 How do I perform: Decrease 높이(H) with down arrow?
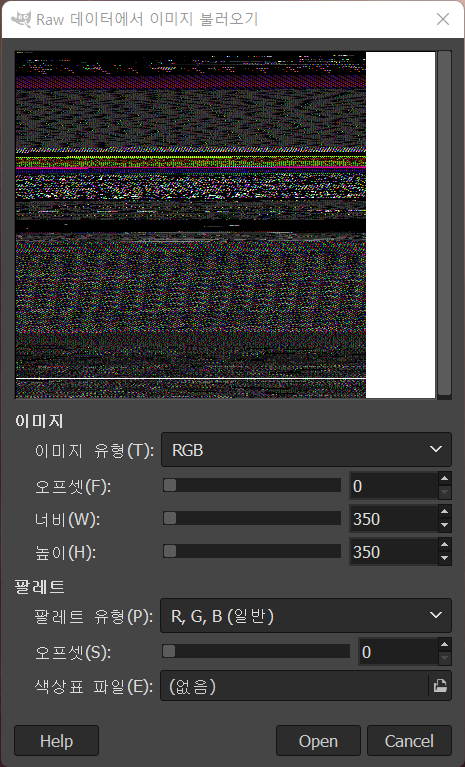point(444,559)
